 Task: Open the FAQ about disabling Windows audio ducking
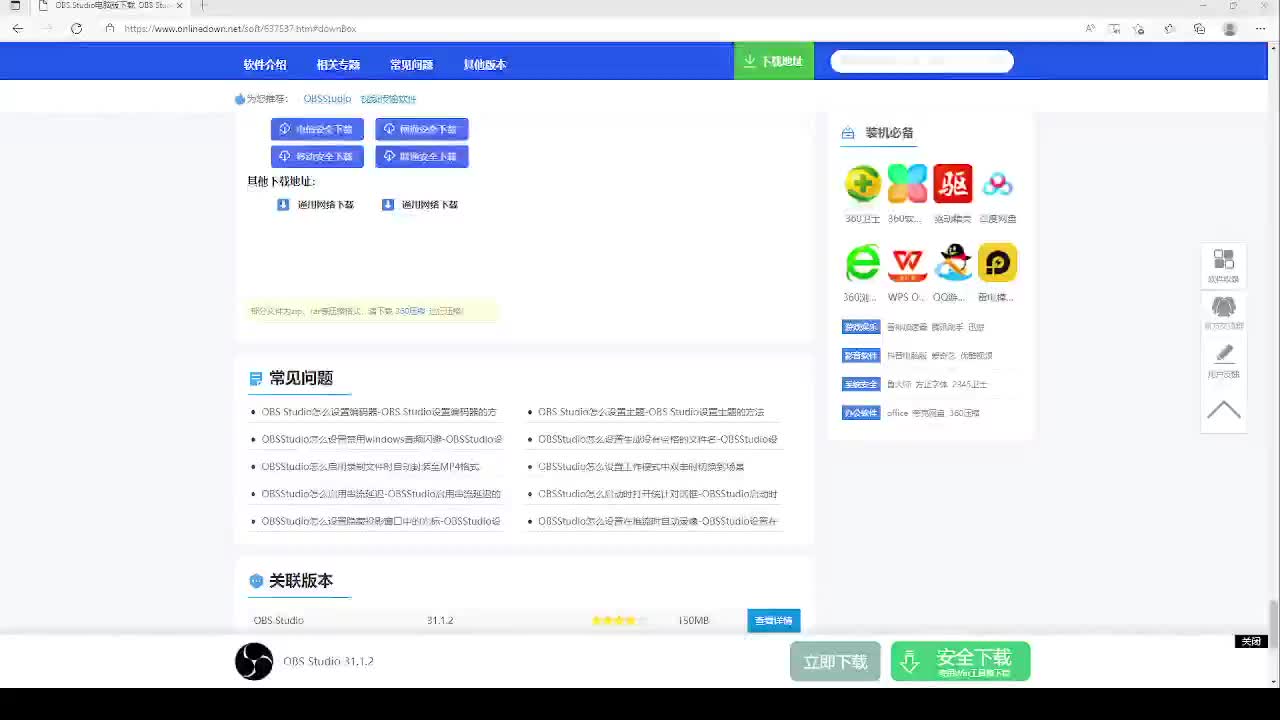(x=382, y=439)
